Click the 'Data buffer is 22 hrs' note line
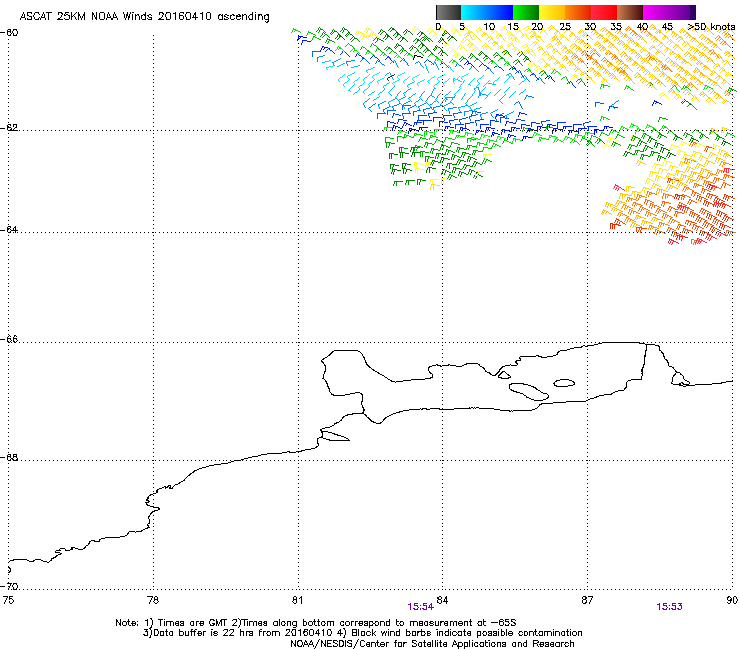Image resolution: width=740 pixels, height=650 pixels. coord(362,633)
